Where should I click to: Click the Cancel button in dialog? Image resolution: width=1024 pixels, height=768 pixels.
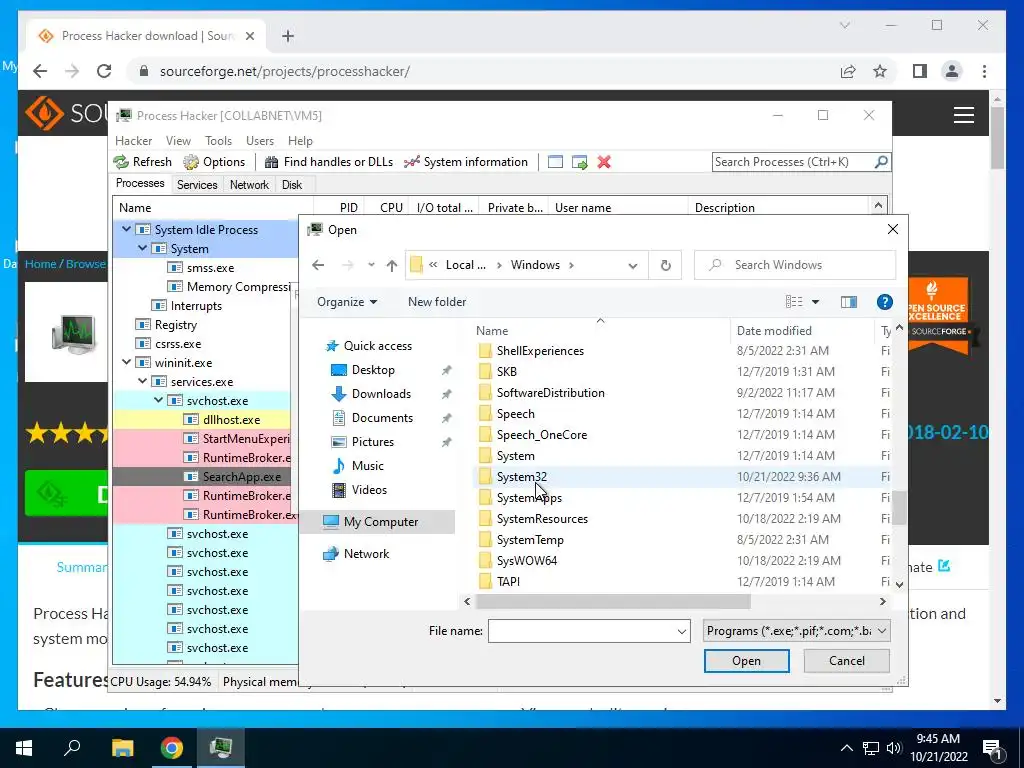point(846,661)
